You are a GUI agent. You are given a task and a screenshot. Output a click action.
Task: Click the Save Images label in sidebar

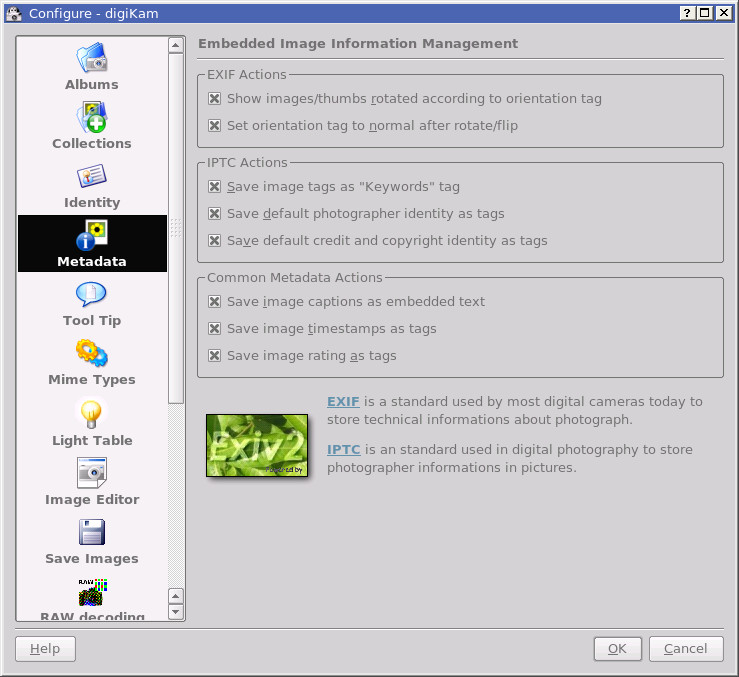tap(92, 559)
